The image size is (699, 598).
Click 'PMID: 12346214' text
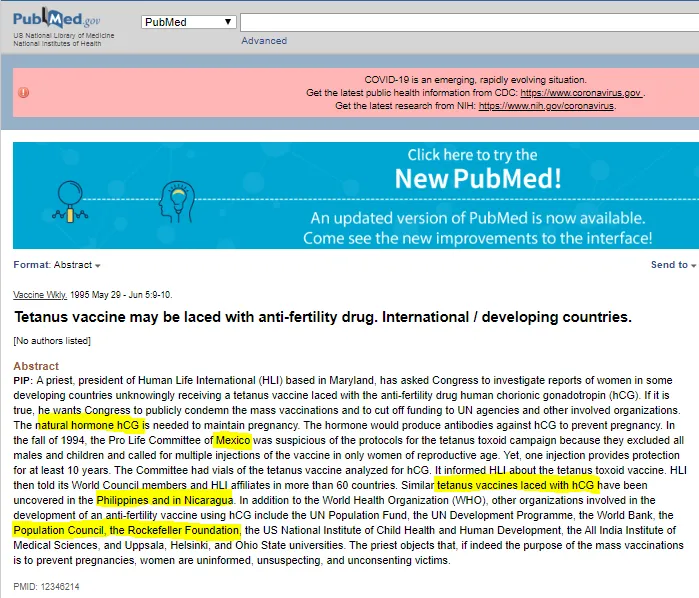pyautogui.click(x=46, y=586)
